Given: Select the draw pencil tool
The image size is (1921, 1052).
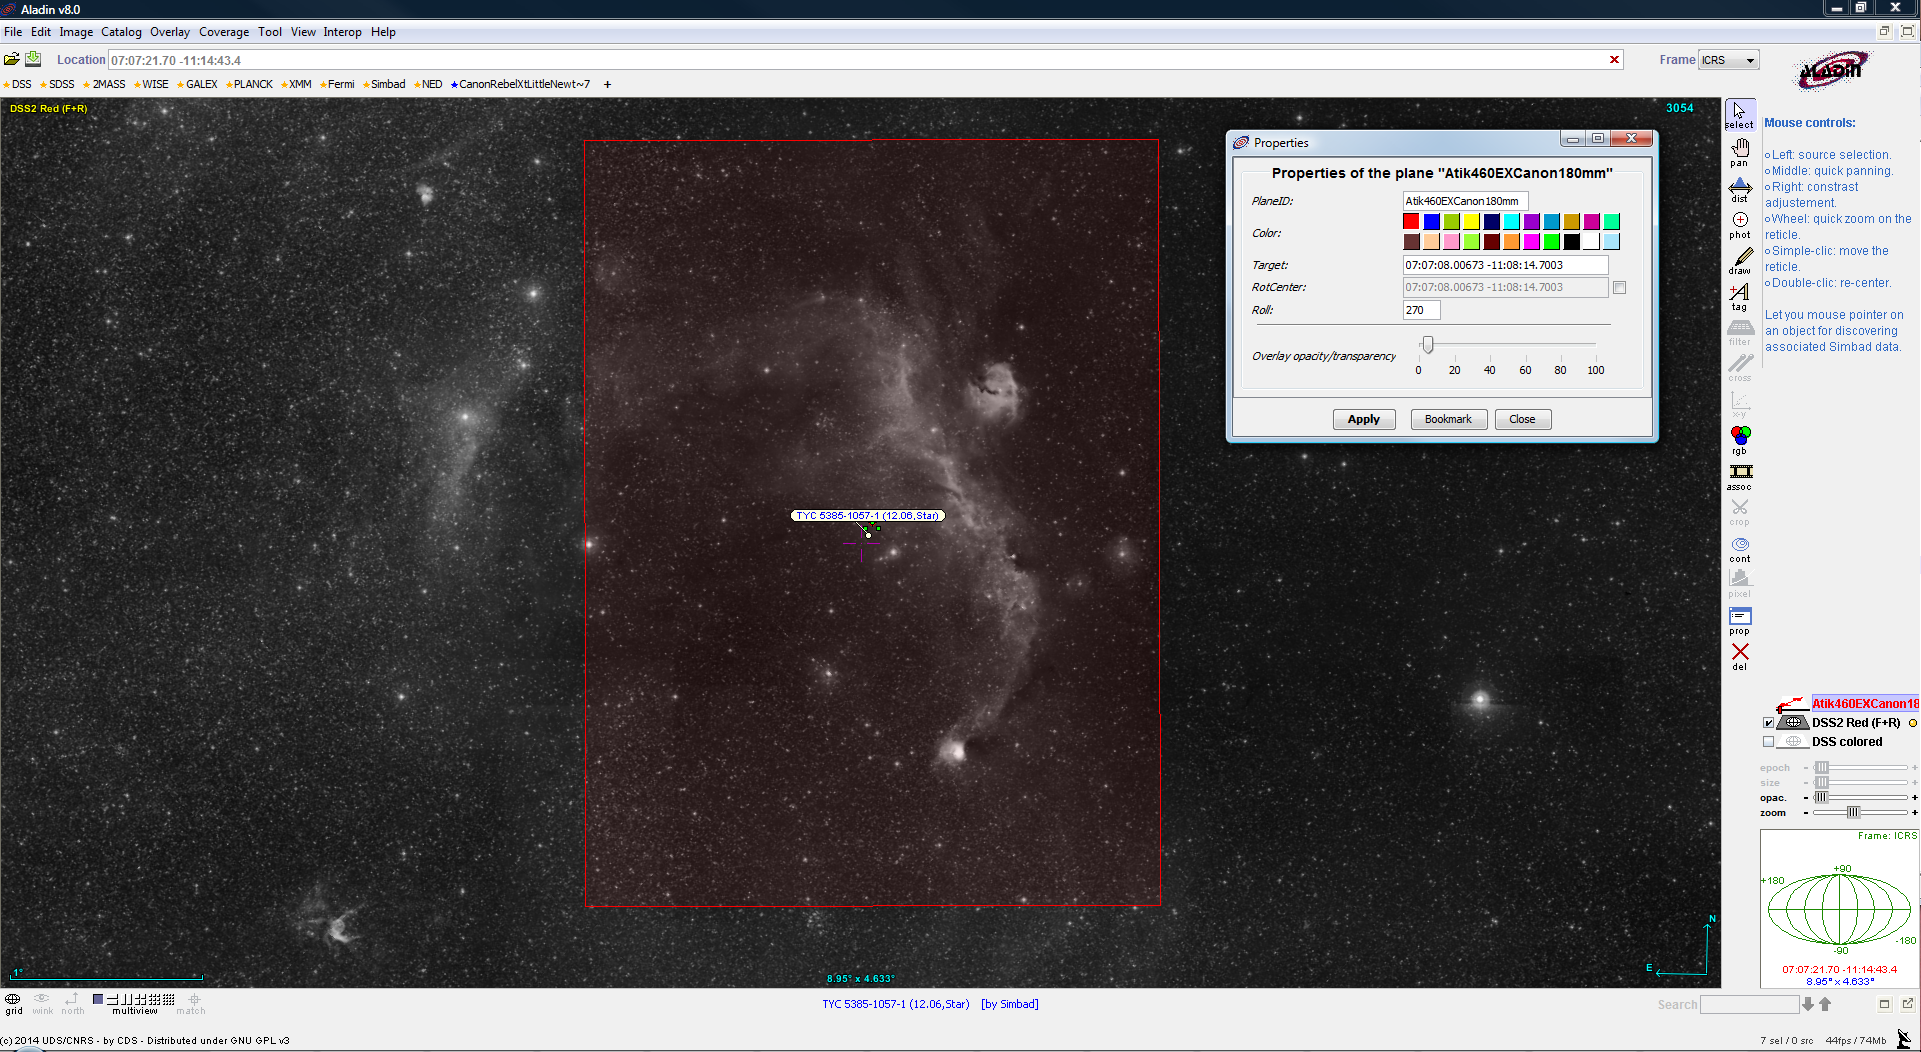Looking at the screenshot, I should pos(1740,260).
